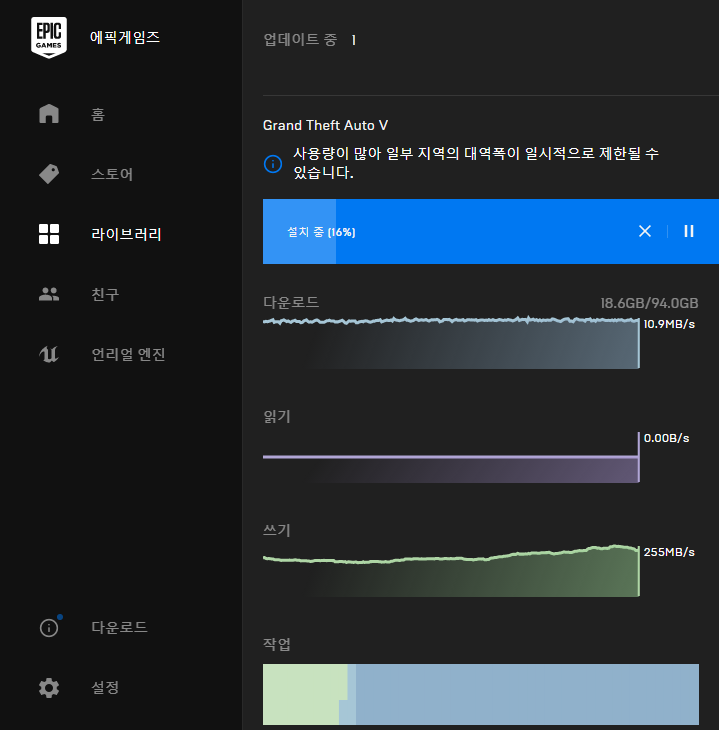Click the blue bandwidth info icon
Viewport: 719px width, 730px height.
(x=273, y=164)
